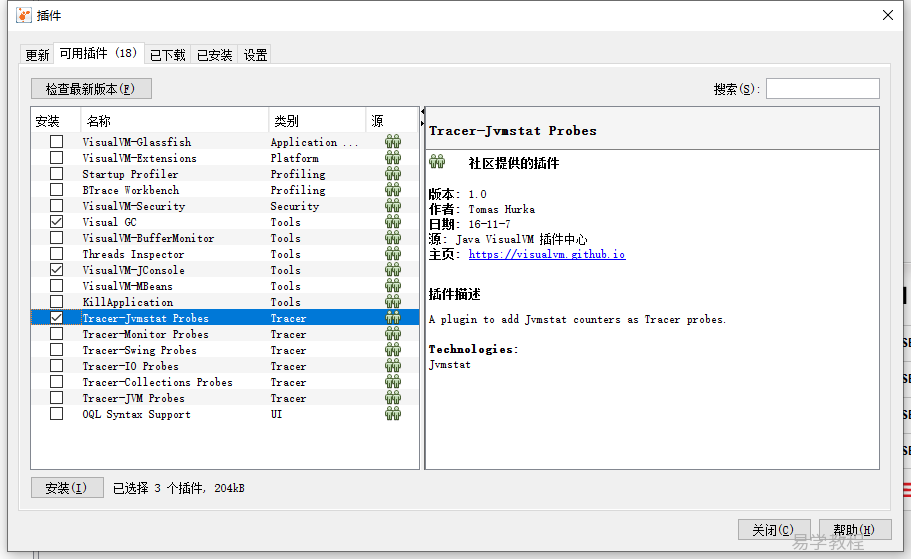Click the 帮助(H) button

pos(855,529)
